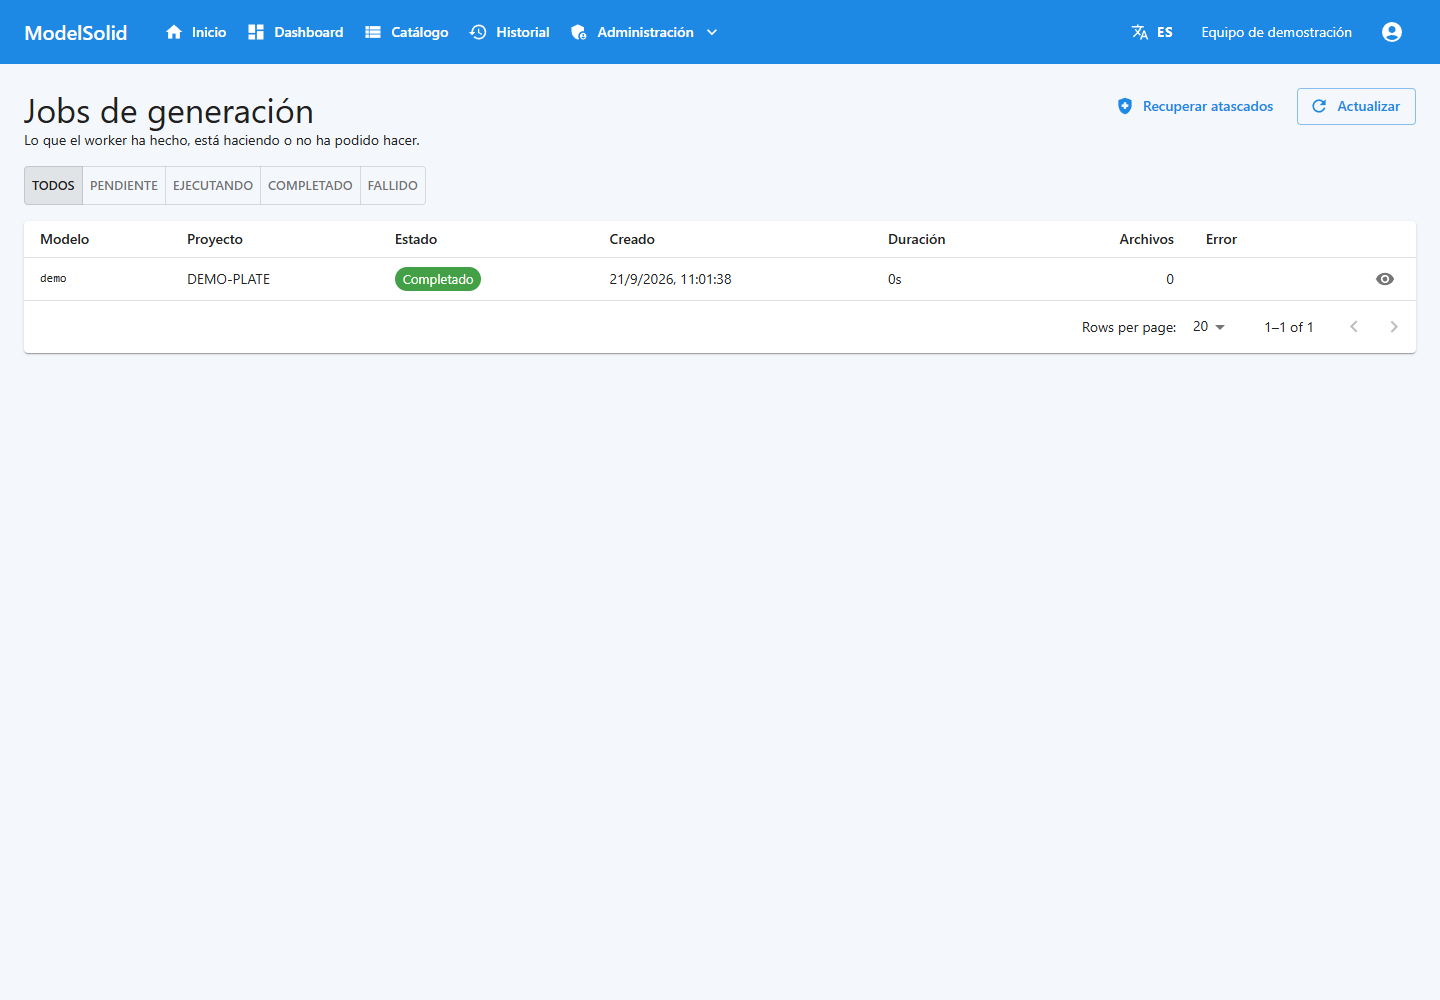Click the Archivos column header
This screenshot has width=1440, height=1000.
(x=1147, y=239)
